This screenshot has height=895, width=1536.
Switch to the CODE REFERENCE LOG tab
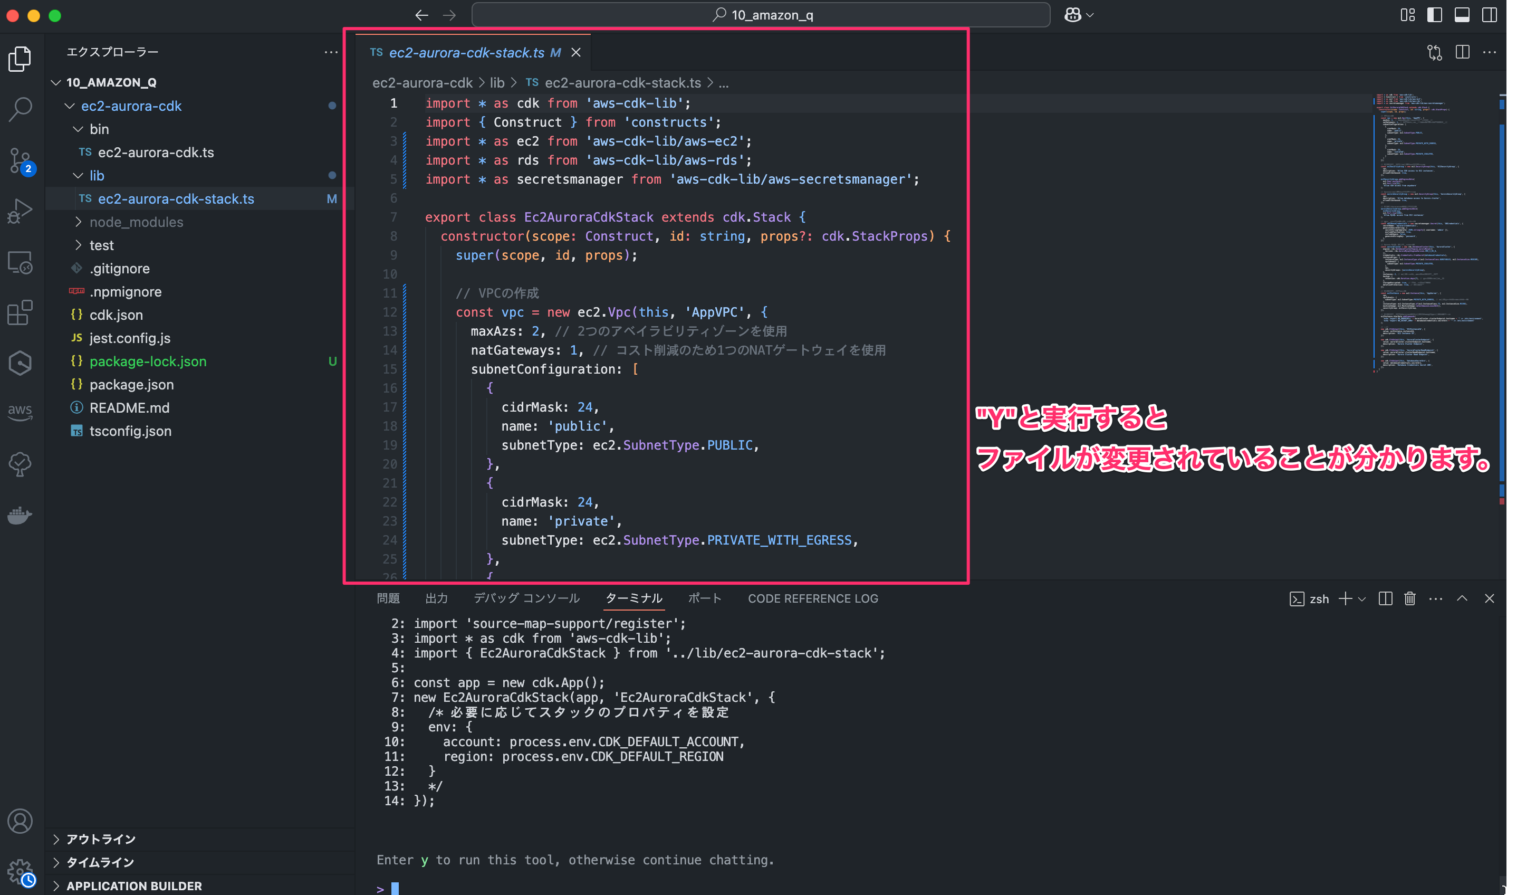(812, 598)
